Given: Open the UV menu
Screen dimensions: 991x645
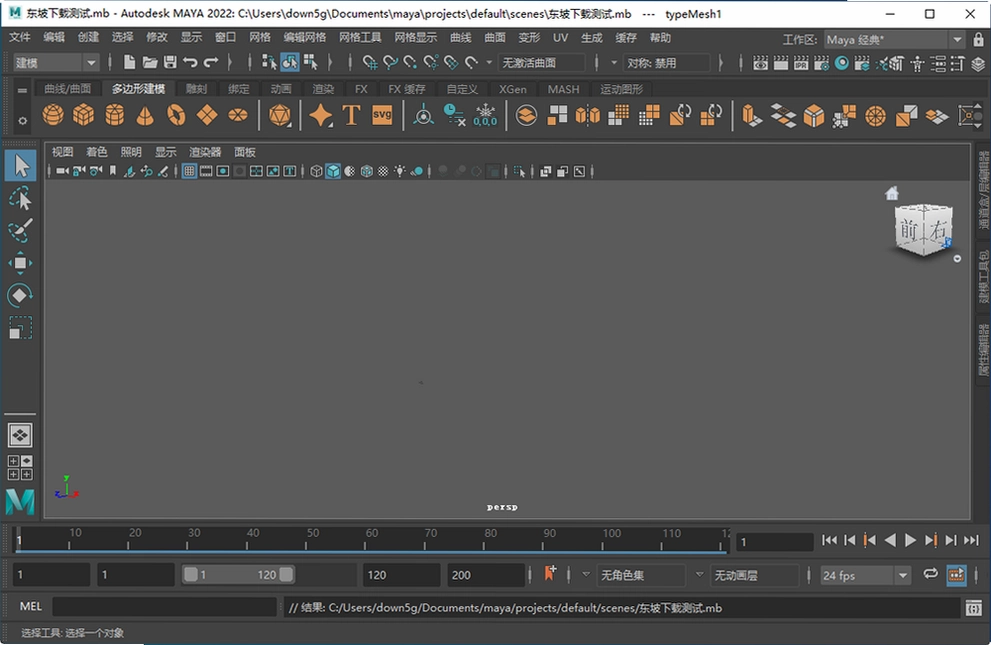Looking at the screenshot, I should [x=560, y=38].
